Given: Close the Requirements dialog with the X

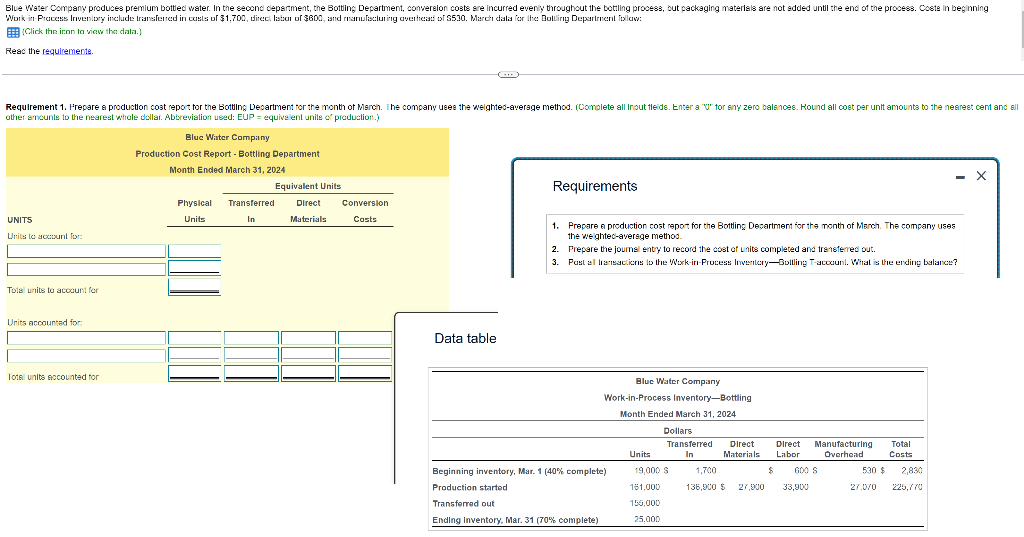Looking at the screenshot, I should click(x=981, y=176).
